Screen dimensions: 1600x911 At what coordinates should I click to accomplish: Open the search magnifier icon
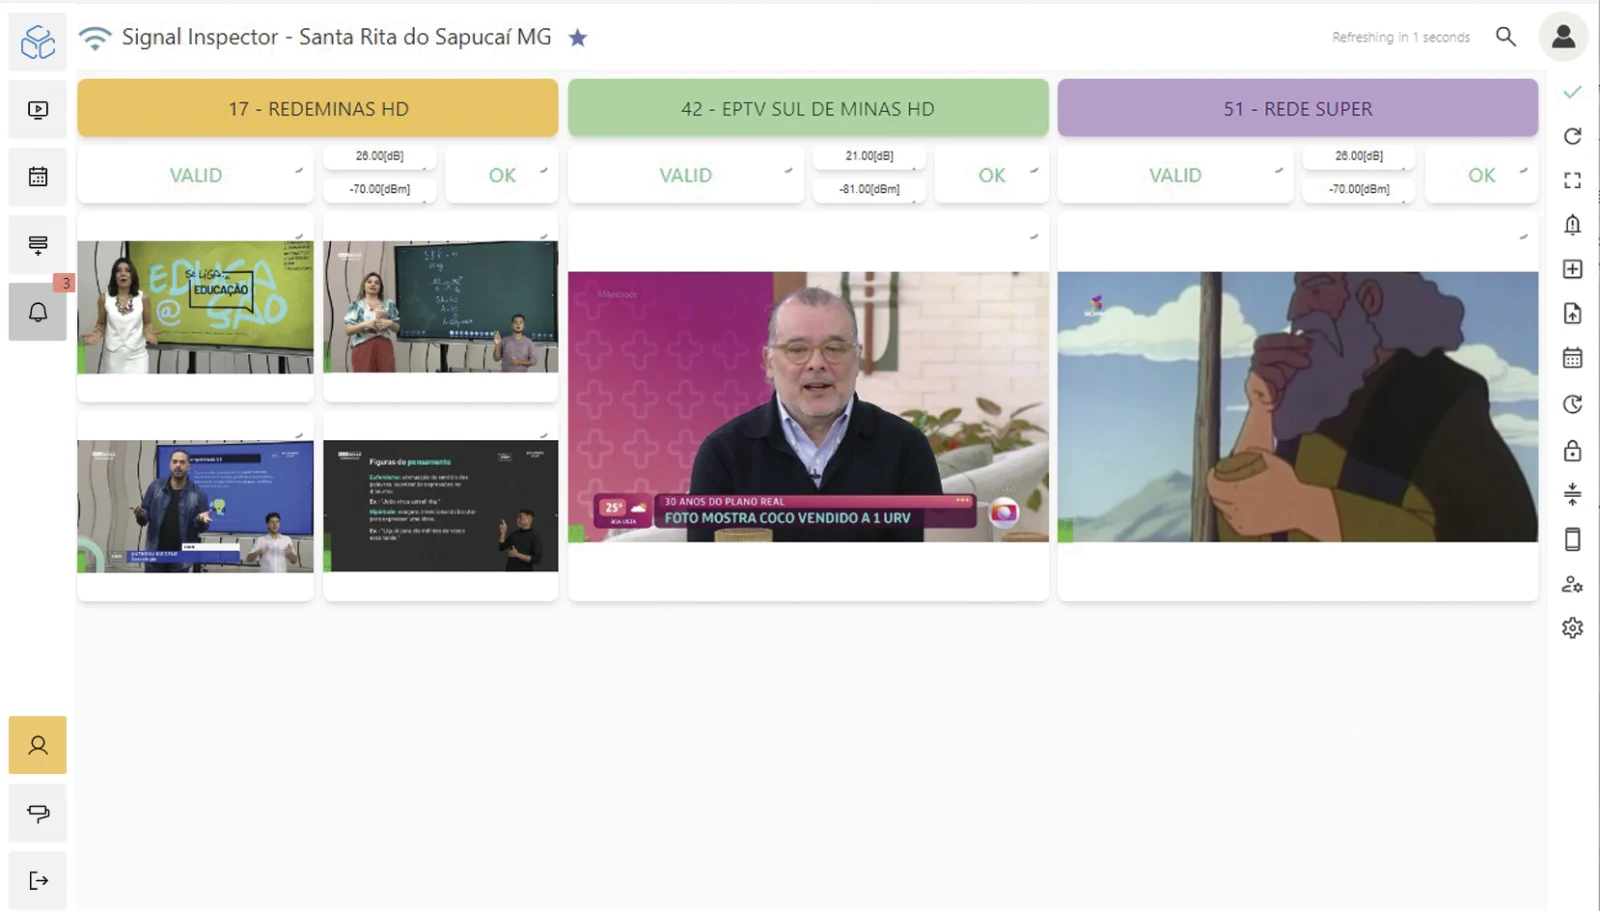tap(1506, 37)
